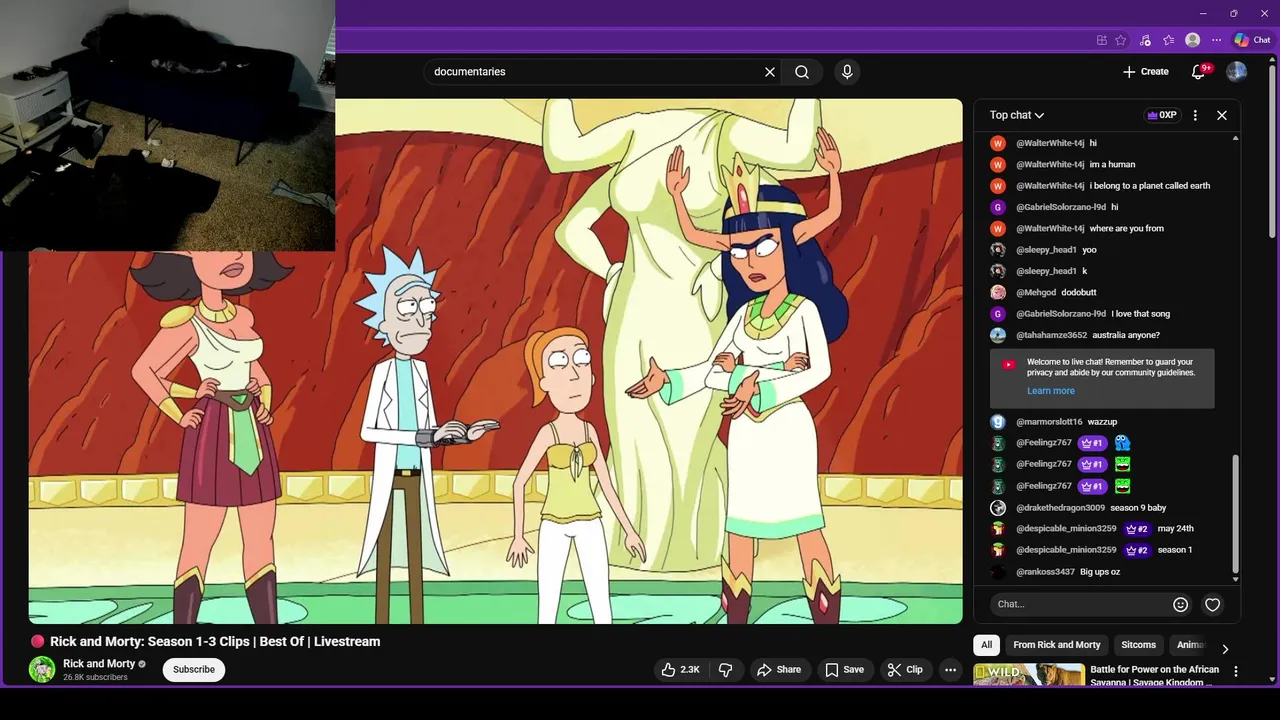Select the From Rick and Morty chip
The width and height of the screenshot is (1280, 720).
[x=1057, y=645]
